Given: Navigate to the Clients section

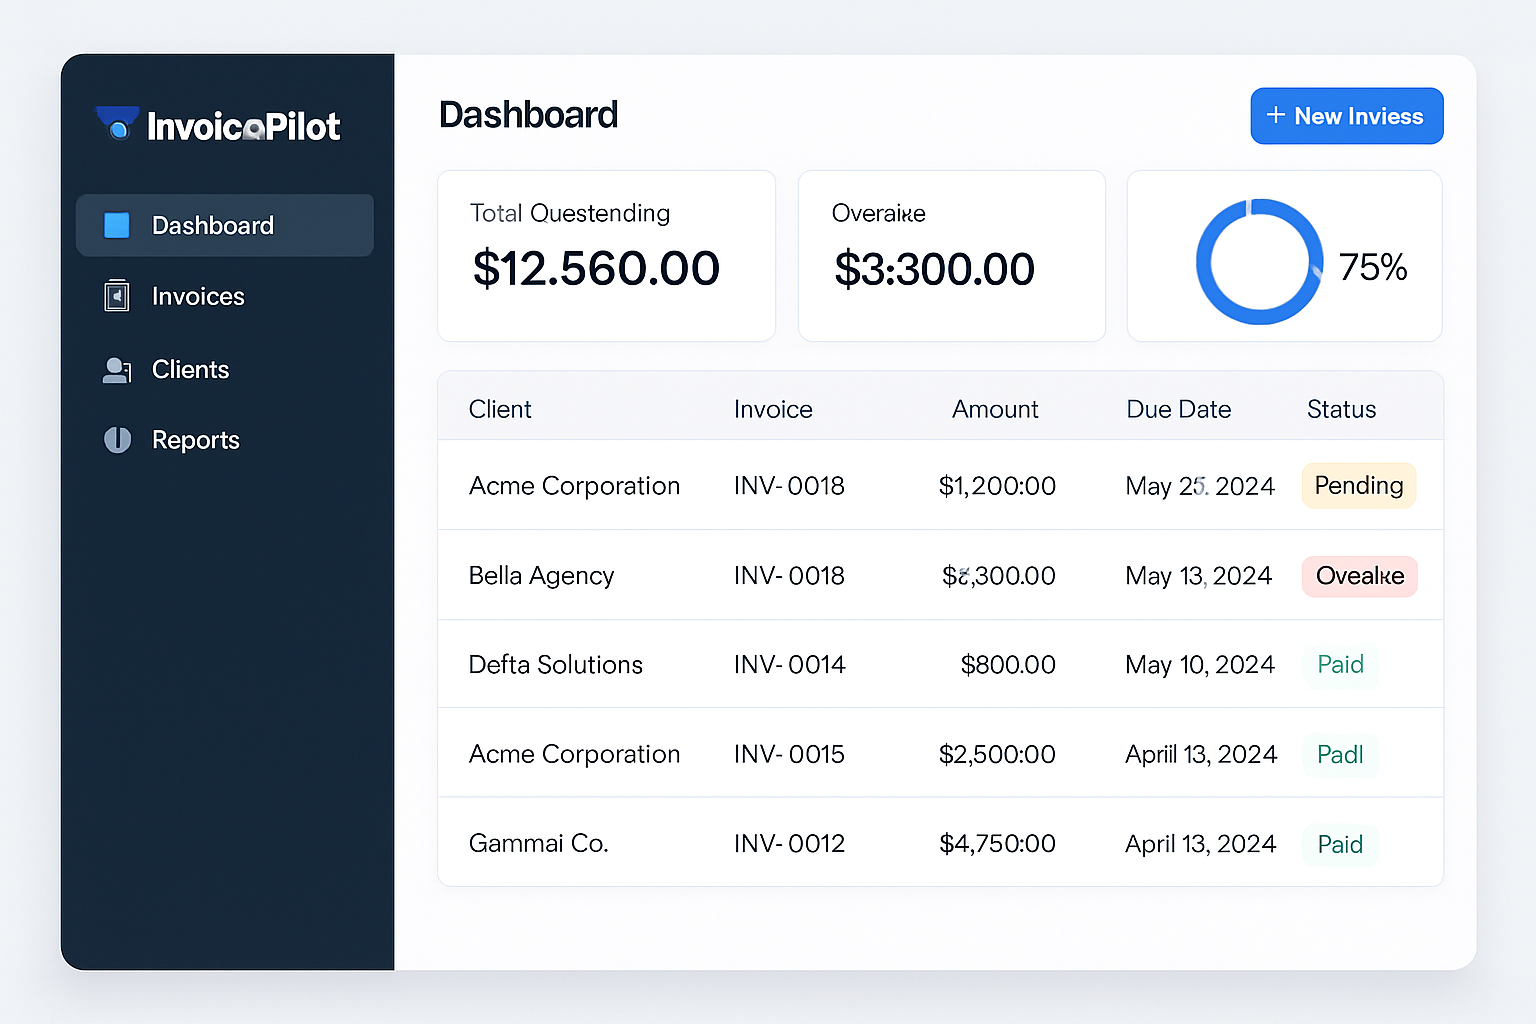Looking at the screenshot, I should pyautogui.click(x=190, y=370).
